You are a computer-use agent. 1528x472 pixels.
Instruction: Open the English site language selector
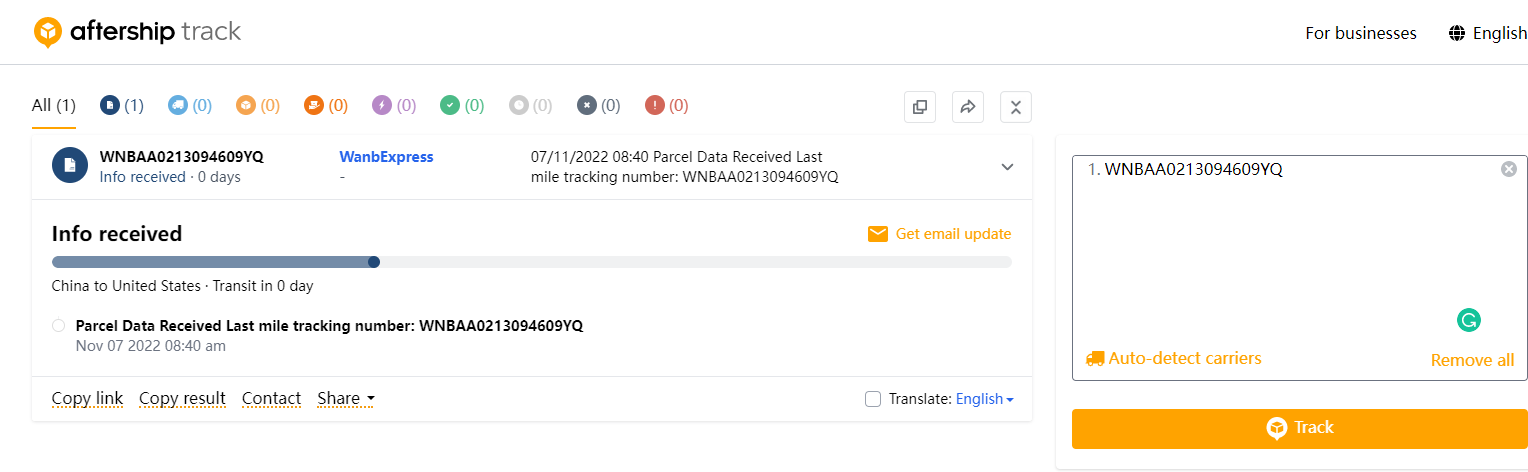(1487, 33)
